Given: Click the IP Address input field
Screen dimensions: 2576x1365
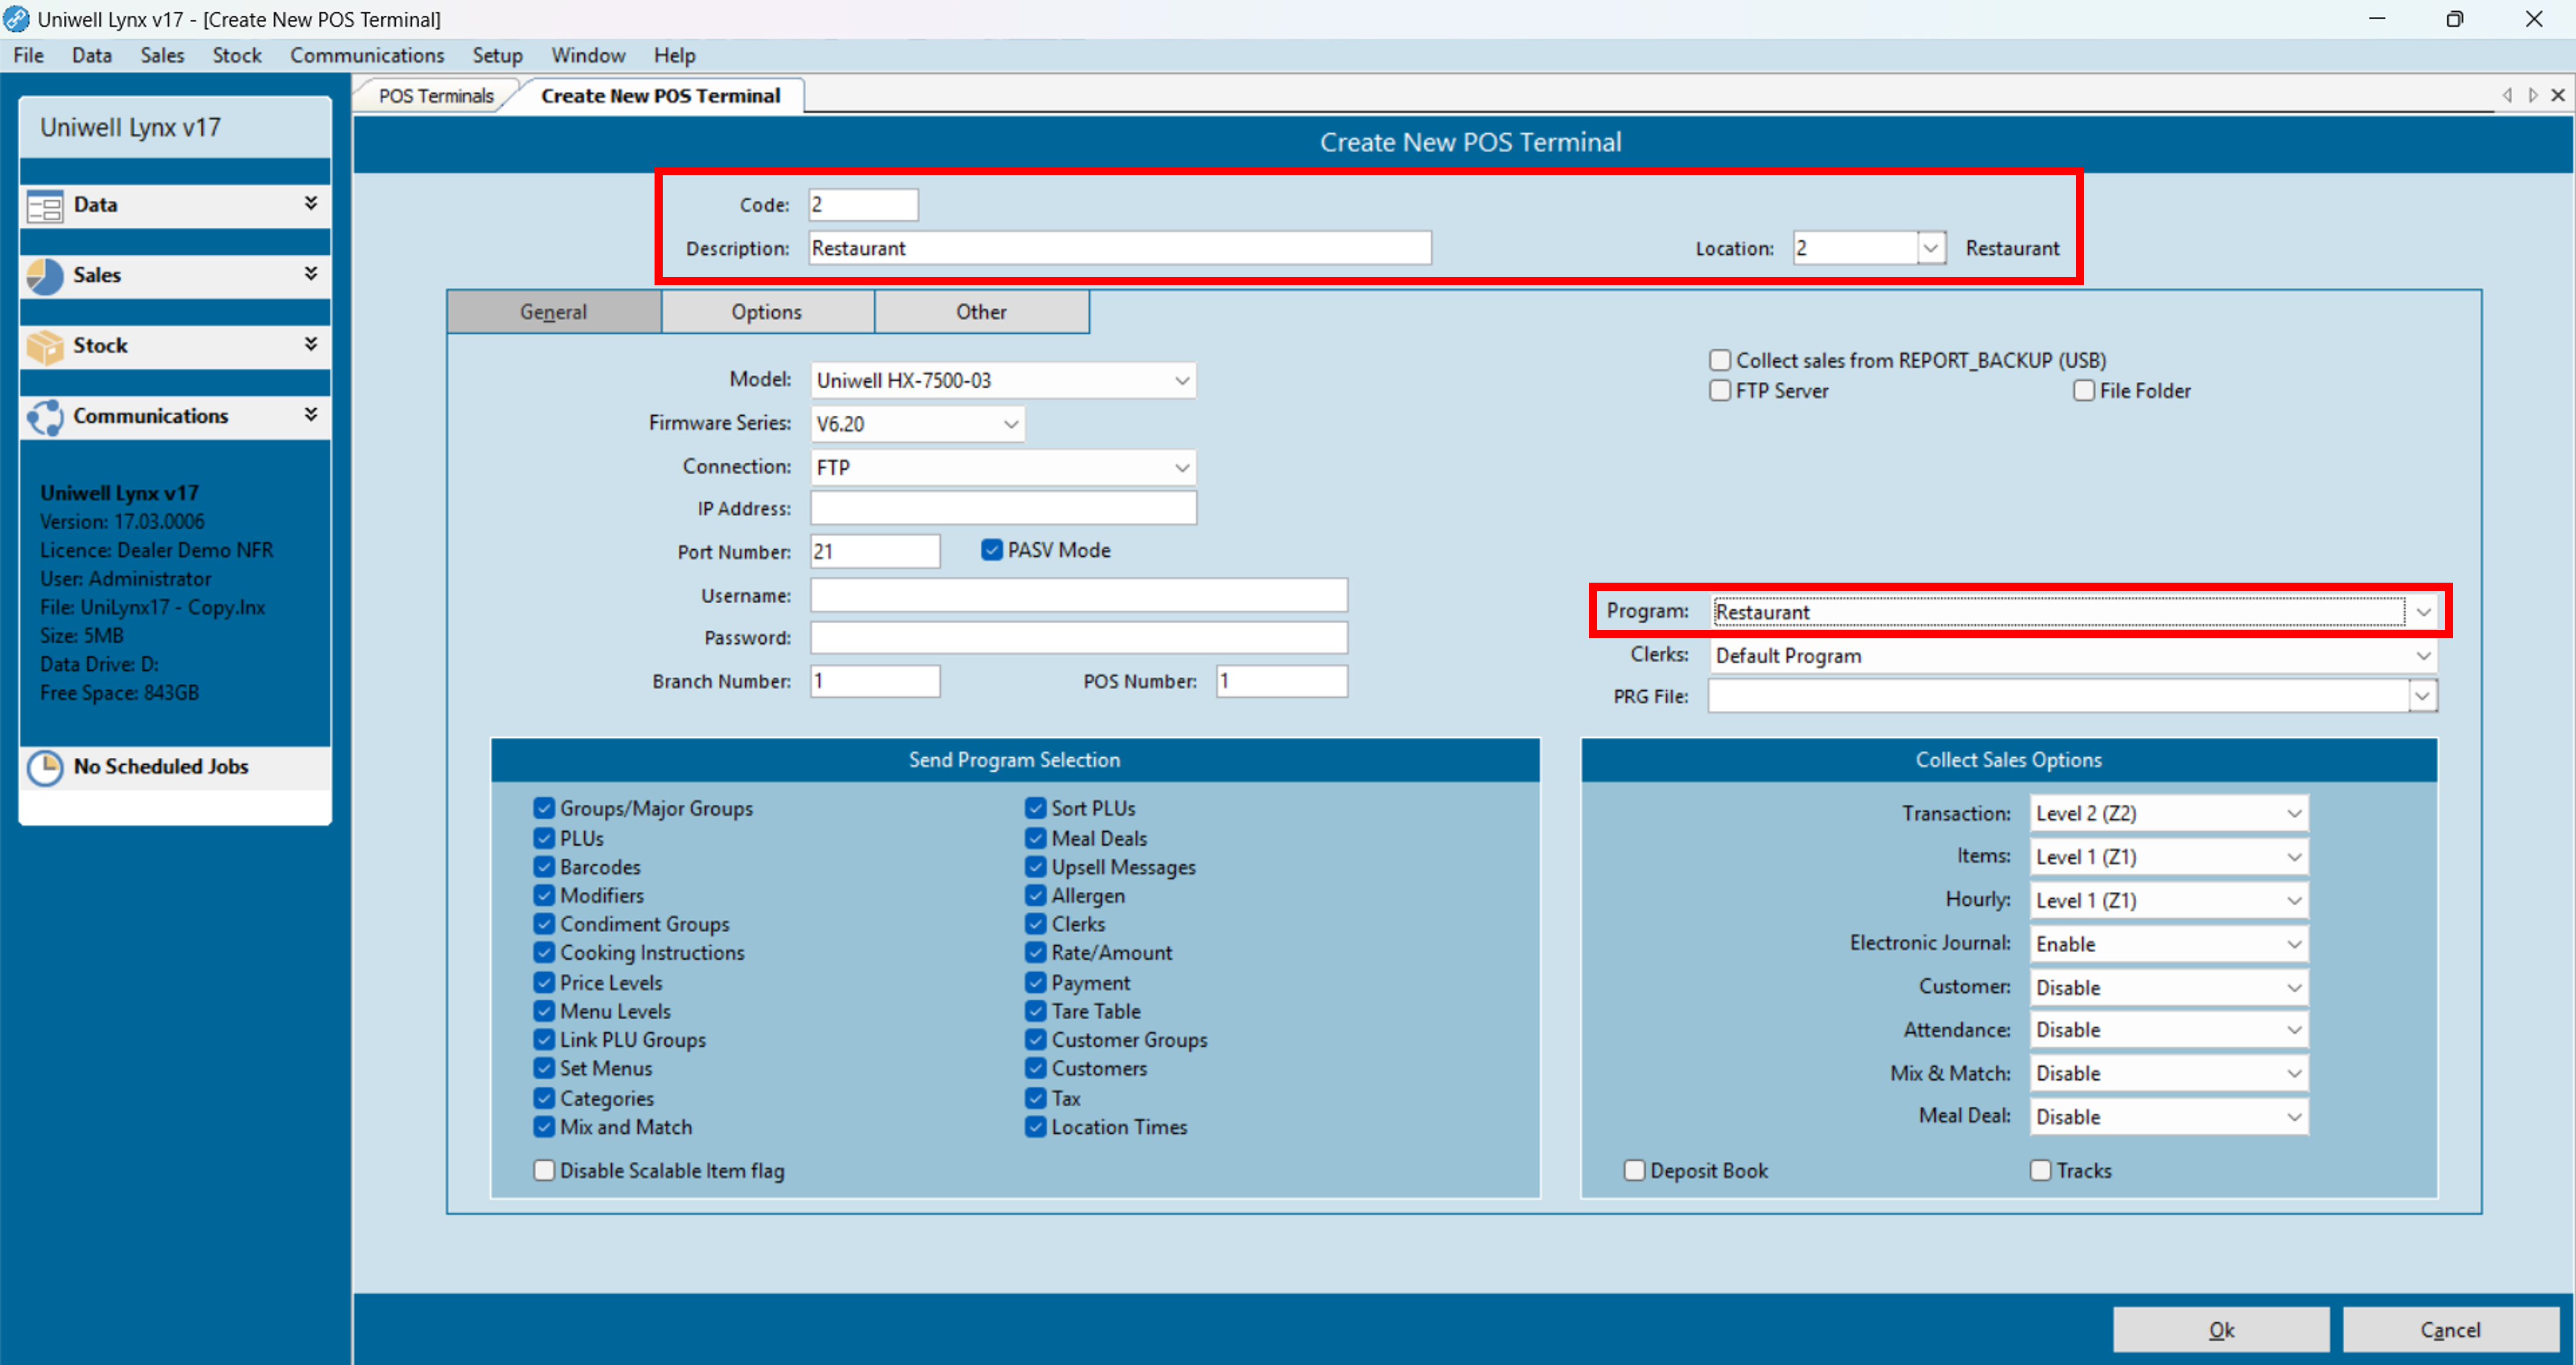Looking at the screenshot, I should point(1003,508).
